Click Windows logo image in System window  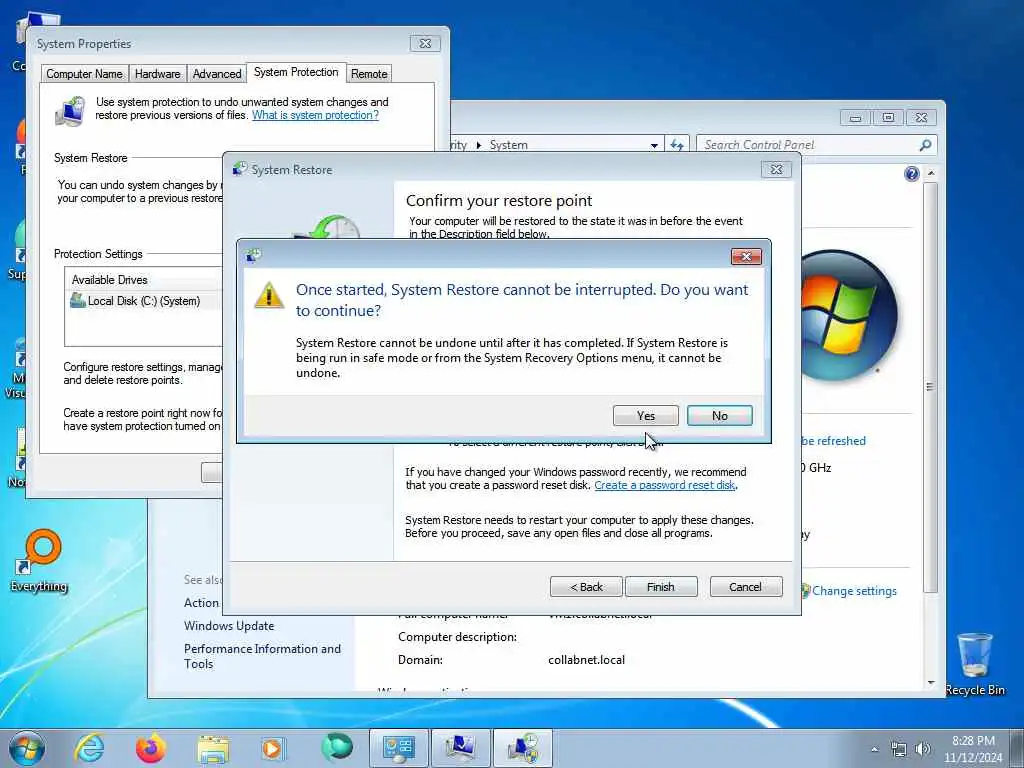click(x=847, y=315)
